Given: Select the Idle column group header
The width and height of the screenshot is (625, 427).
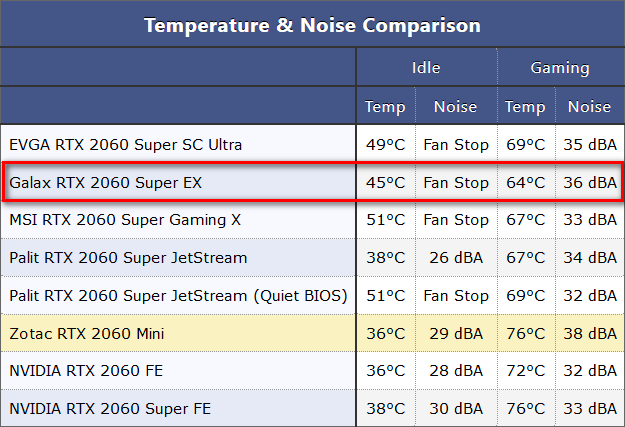Looking at the screenshot, I should click(426, 68).
